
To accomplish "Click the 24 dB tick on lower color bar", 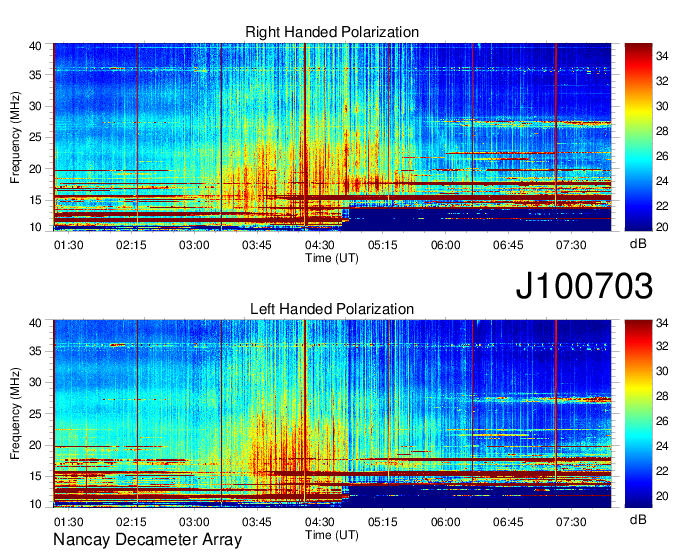I will [x=662, y=446].
